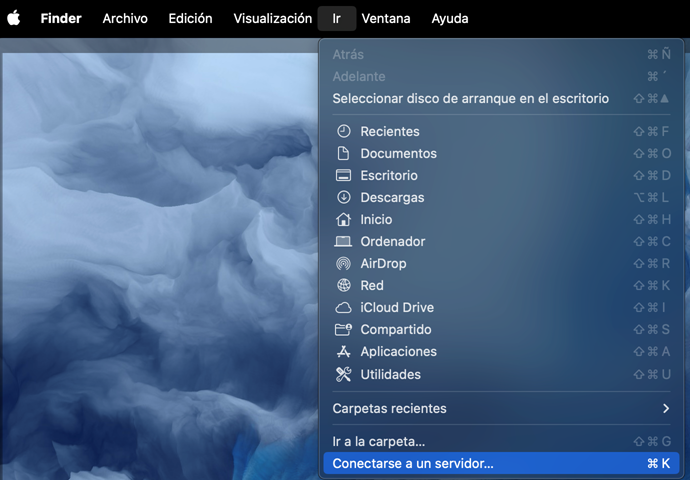Open Carpetas recientes submenu entry
691x481 pixels.
point(502,409)
